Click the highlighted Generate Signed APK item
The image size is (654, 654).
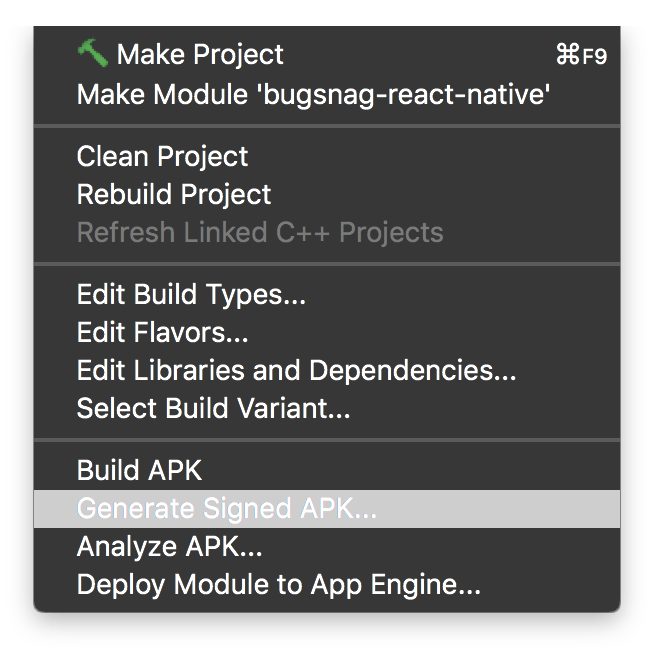click(227, 509)
